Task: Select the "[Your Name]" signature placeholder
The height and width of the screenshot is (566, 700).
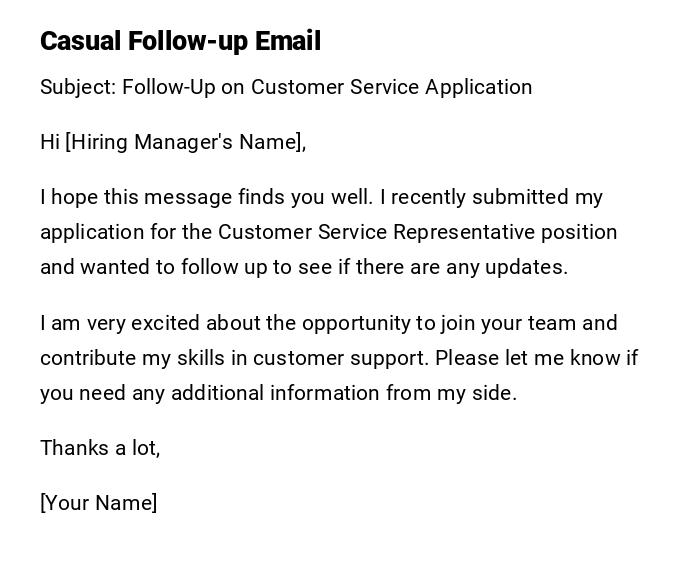Action: pos(98,503)
